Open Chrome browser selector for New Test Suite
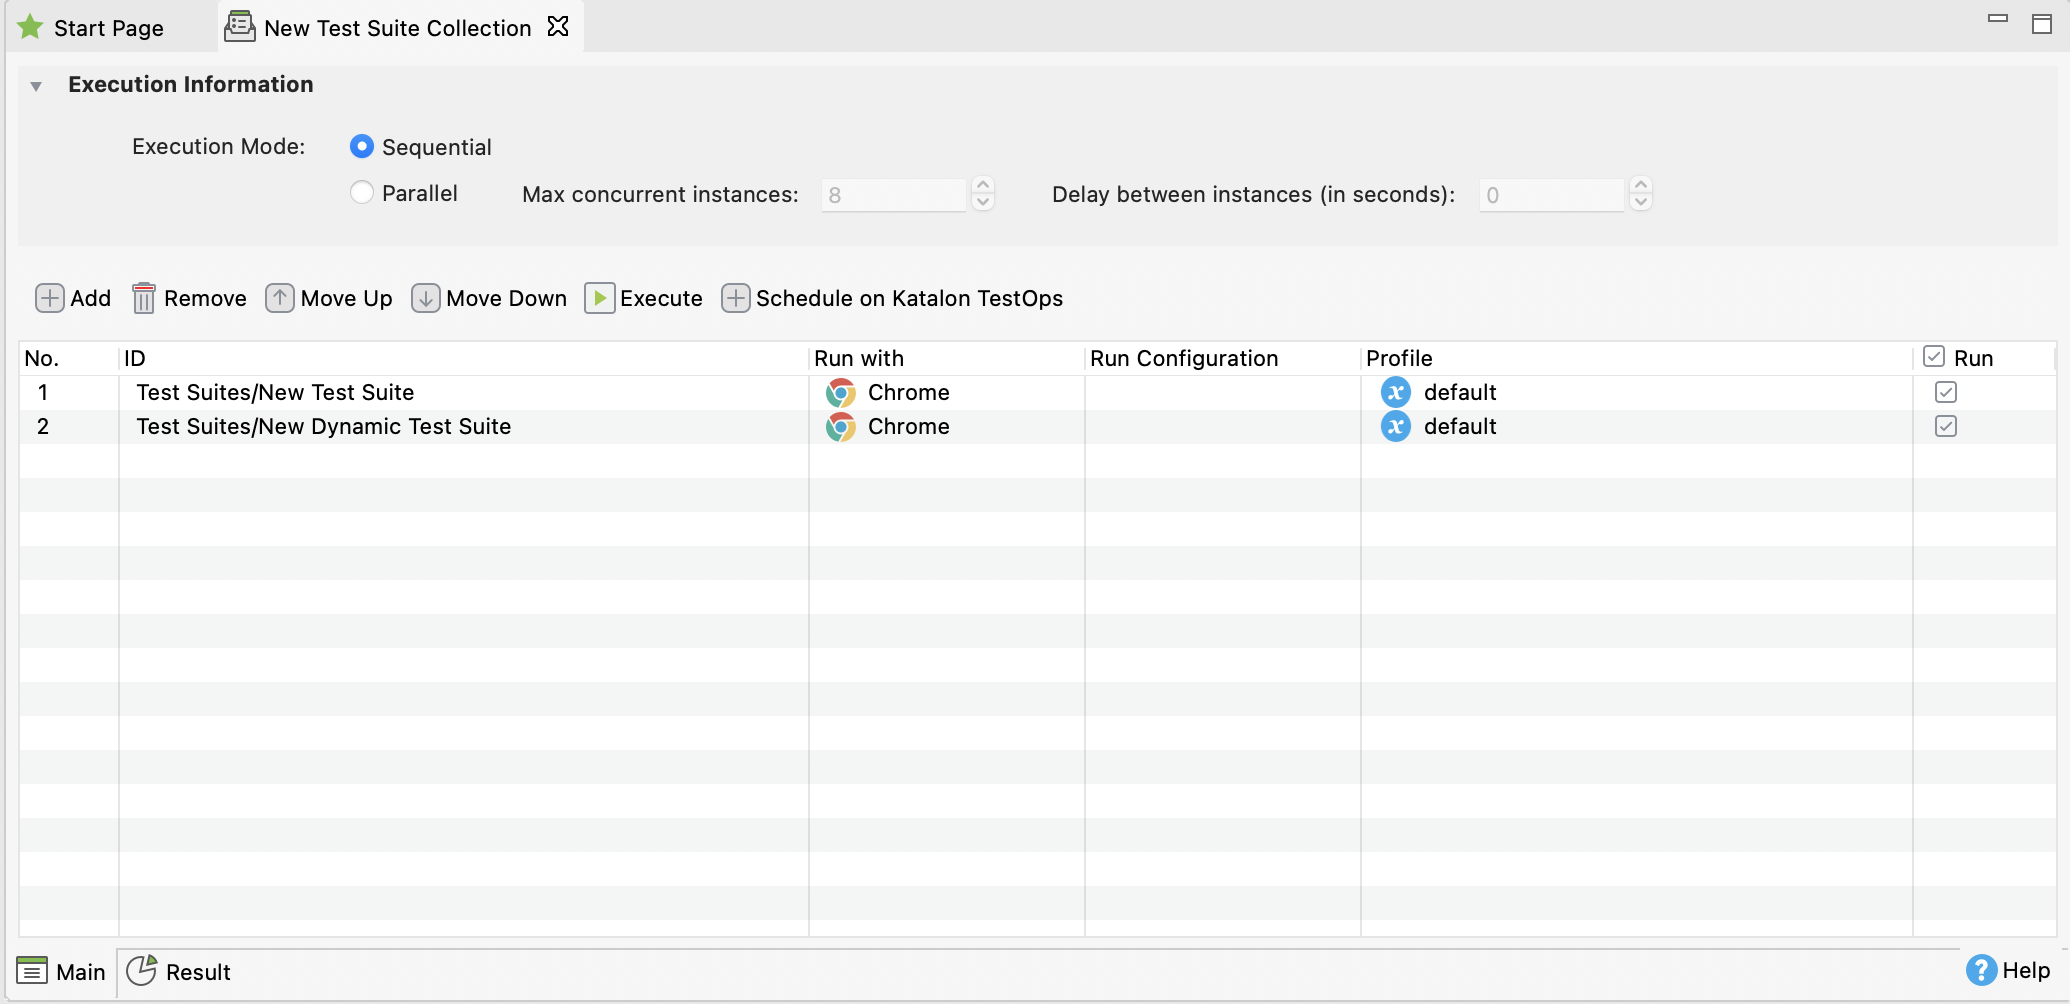The height and width of the screenshot is (1004, 2070). [840, 392]
